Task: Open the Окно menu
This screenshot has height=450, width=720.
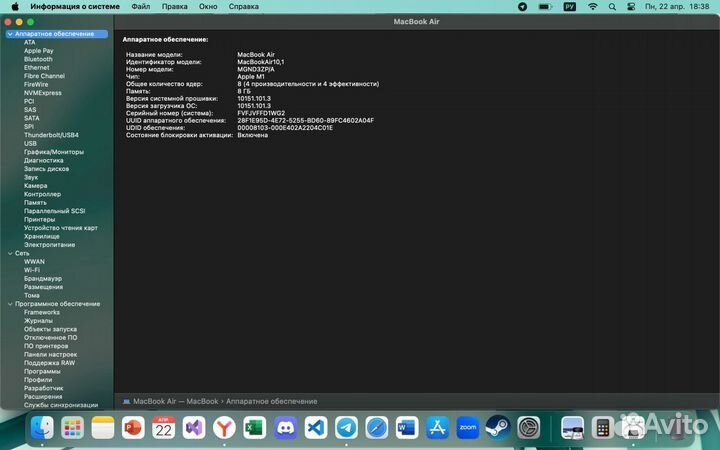Action: [208, 6]
